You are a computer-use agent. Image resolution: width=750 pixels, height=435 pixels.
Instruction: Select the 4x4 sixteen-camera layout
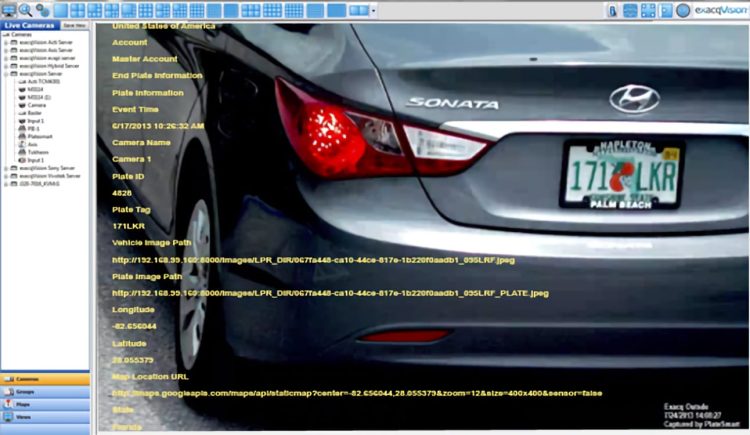(x=197, y=10)
